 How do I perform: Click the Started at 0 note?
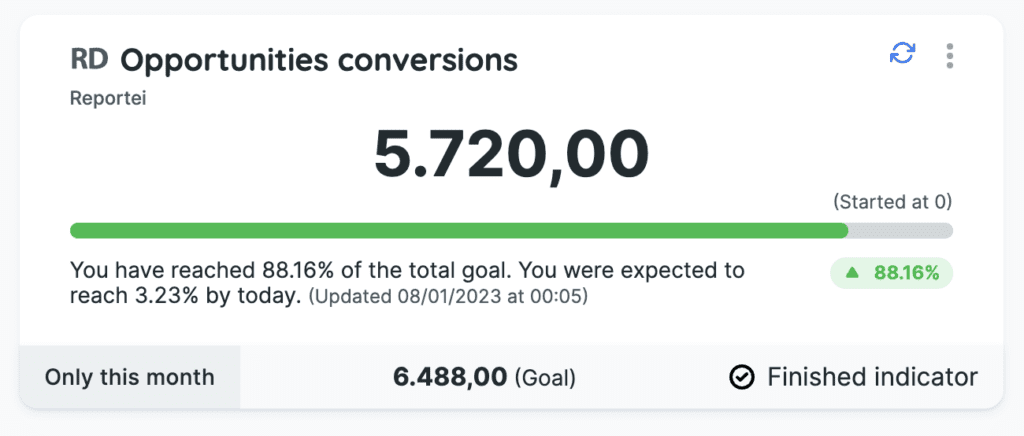(x=893, y=202)
